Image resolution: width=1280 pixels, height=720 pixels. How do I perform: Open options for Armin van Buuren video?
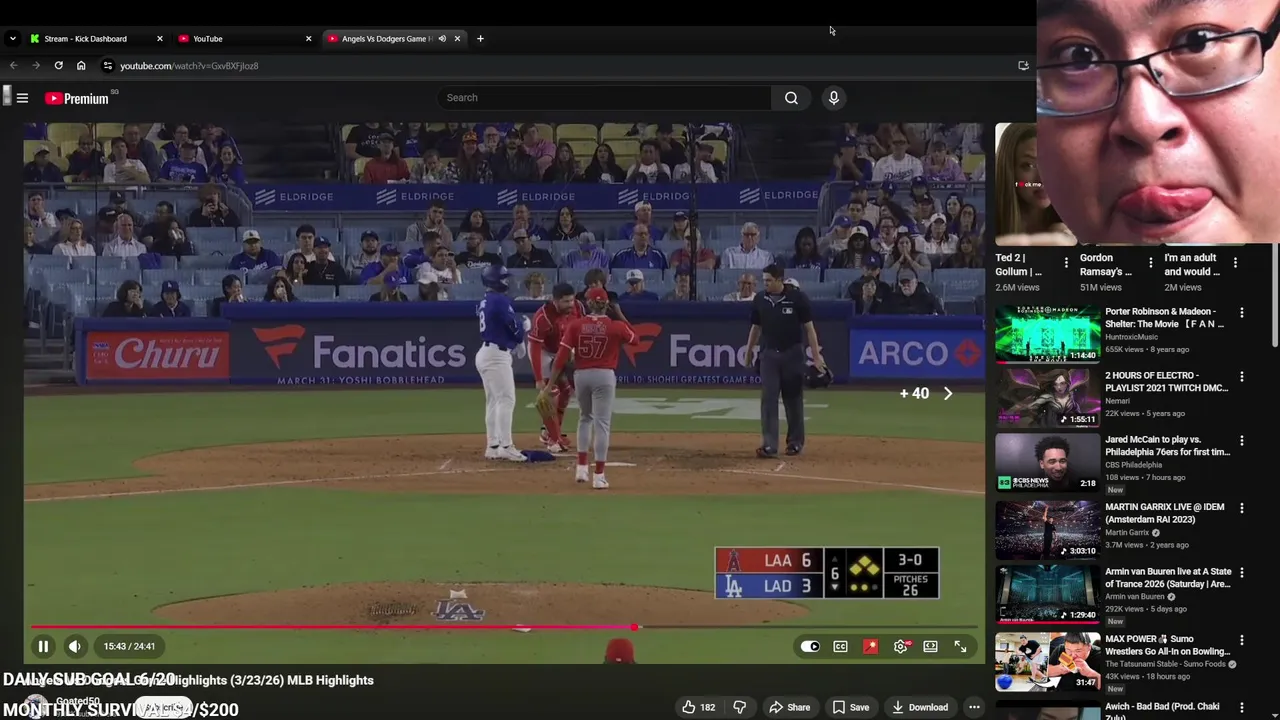[1242, 573]
